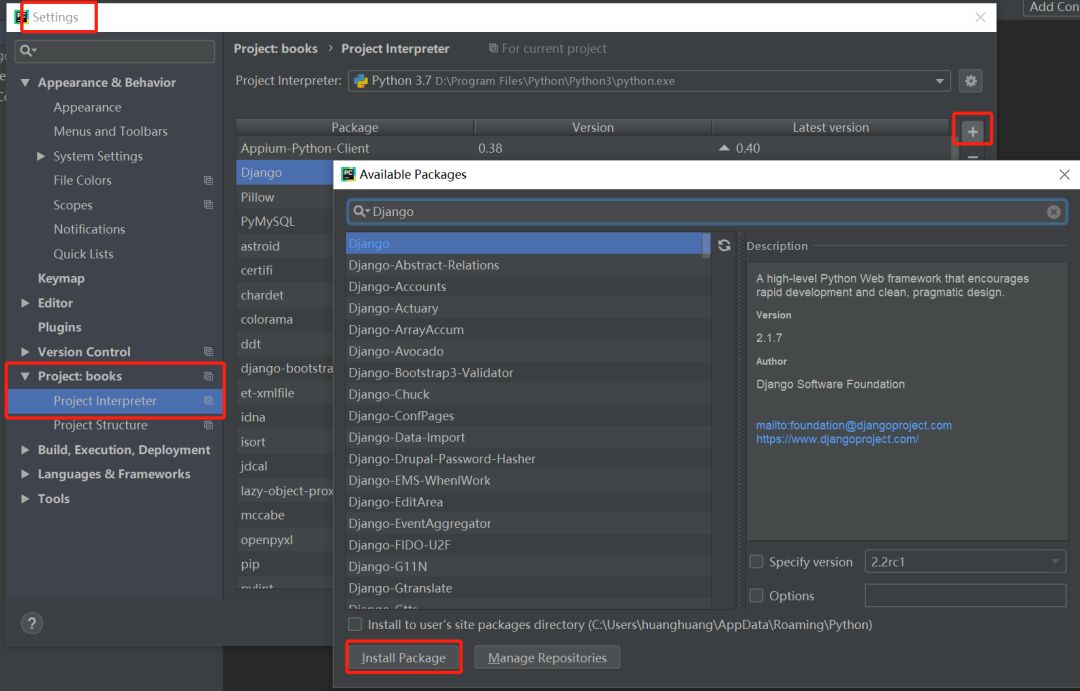Click the upgrade arrow next to 0.40
The width and height of the screenshot is (1080, 691).
tap(724, 147)
